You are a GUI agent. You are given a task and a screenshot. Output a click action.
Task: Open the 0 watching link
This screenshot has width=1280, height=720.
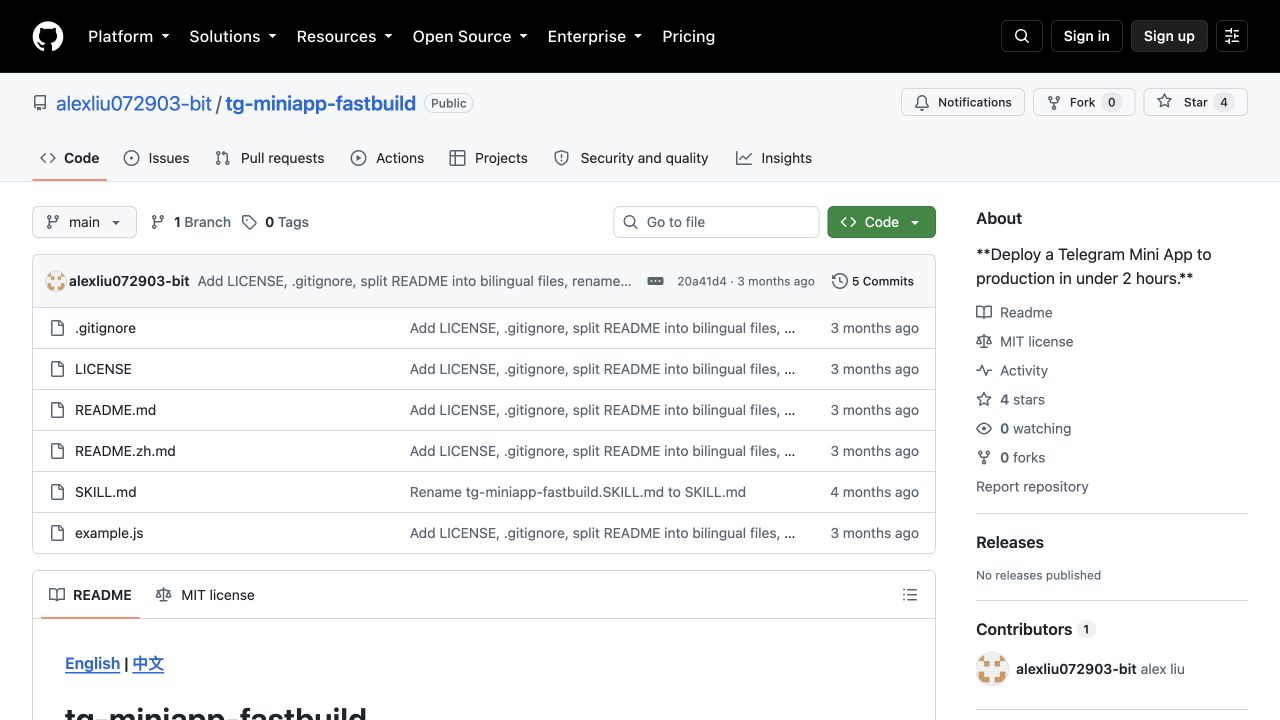[1023, 428]
